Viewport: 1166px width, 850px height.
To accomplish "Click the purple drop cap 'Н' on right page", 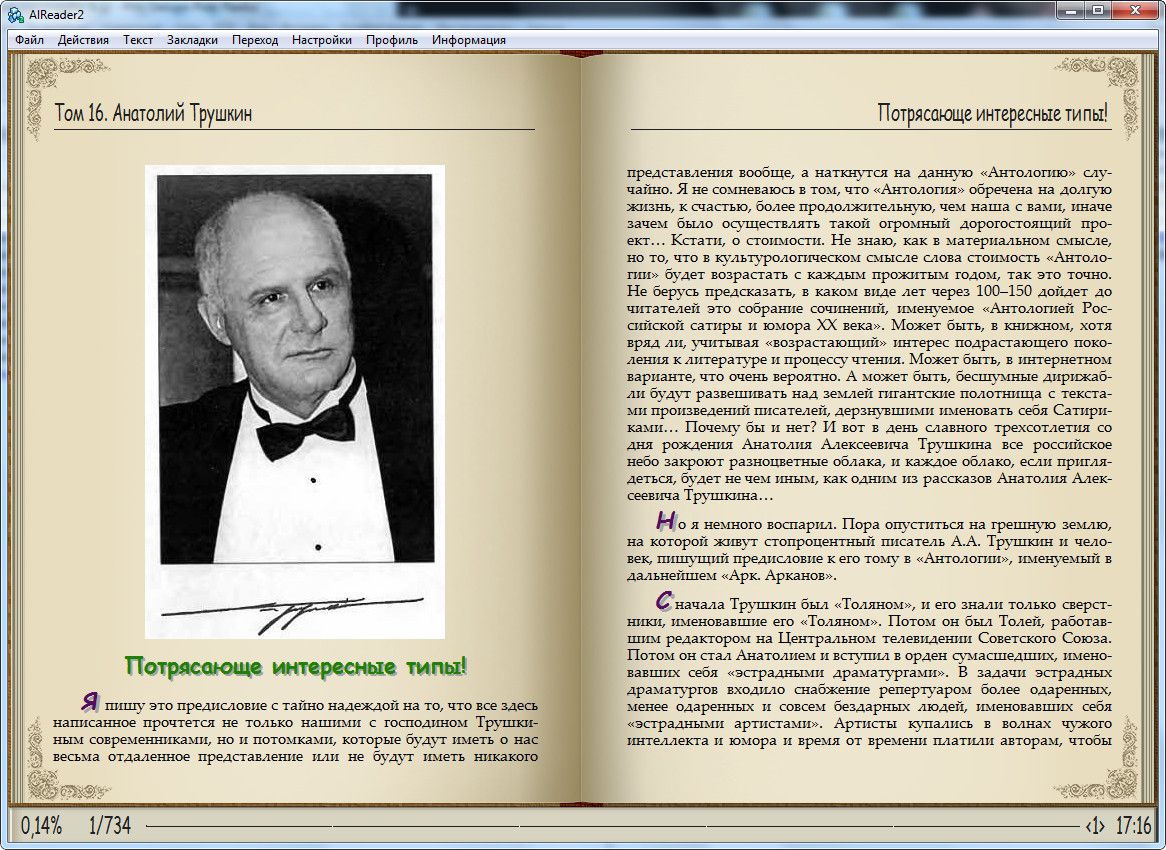I will click(666, 521).
